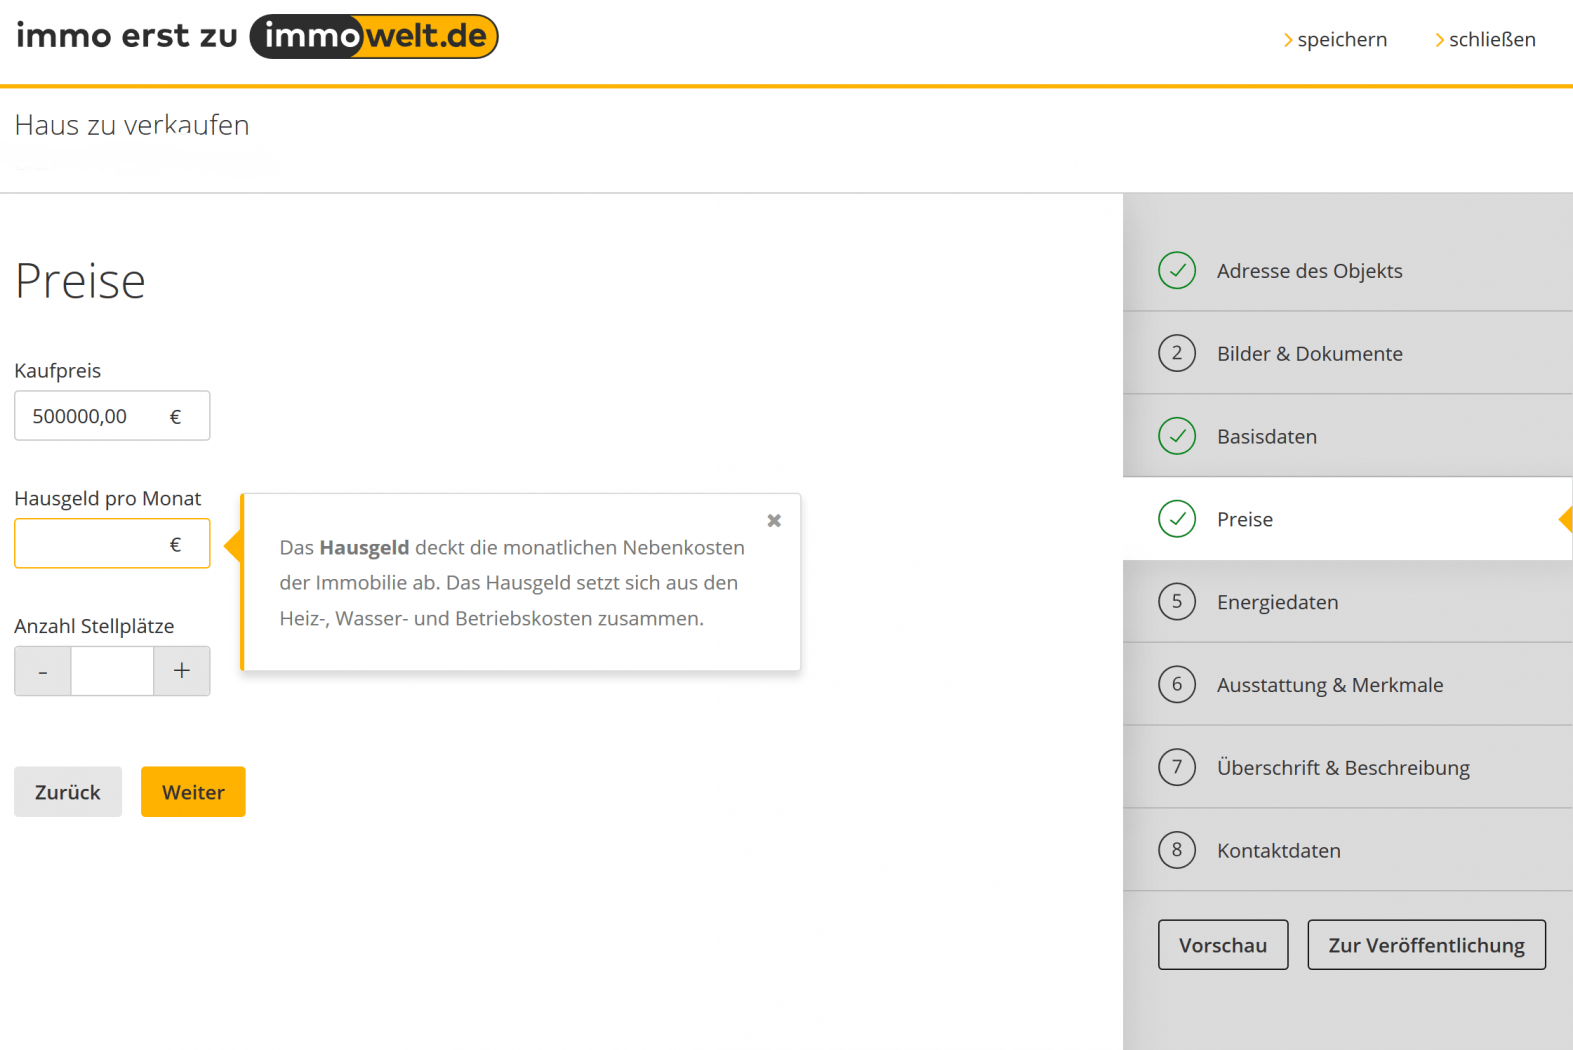Click the Kaufpreis label

pos(57,371)
